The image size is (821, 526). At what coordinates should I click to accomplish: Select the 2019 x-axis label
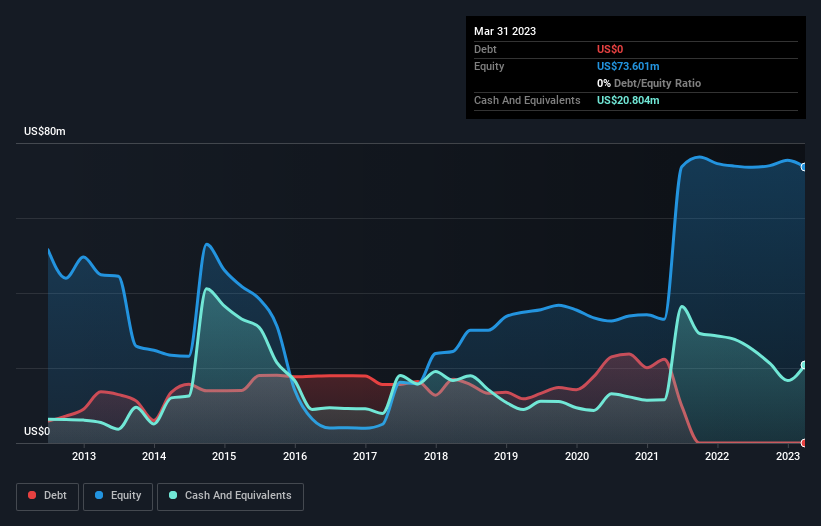[506, 456]
